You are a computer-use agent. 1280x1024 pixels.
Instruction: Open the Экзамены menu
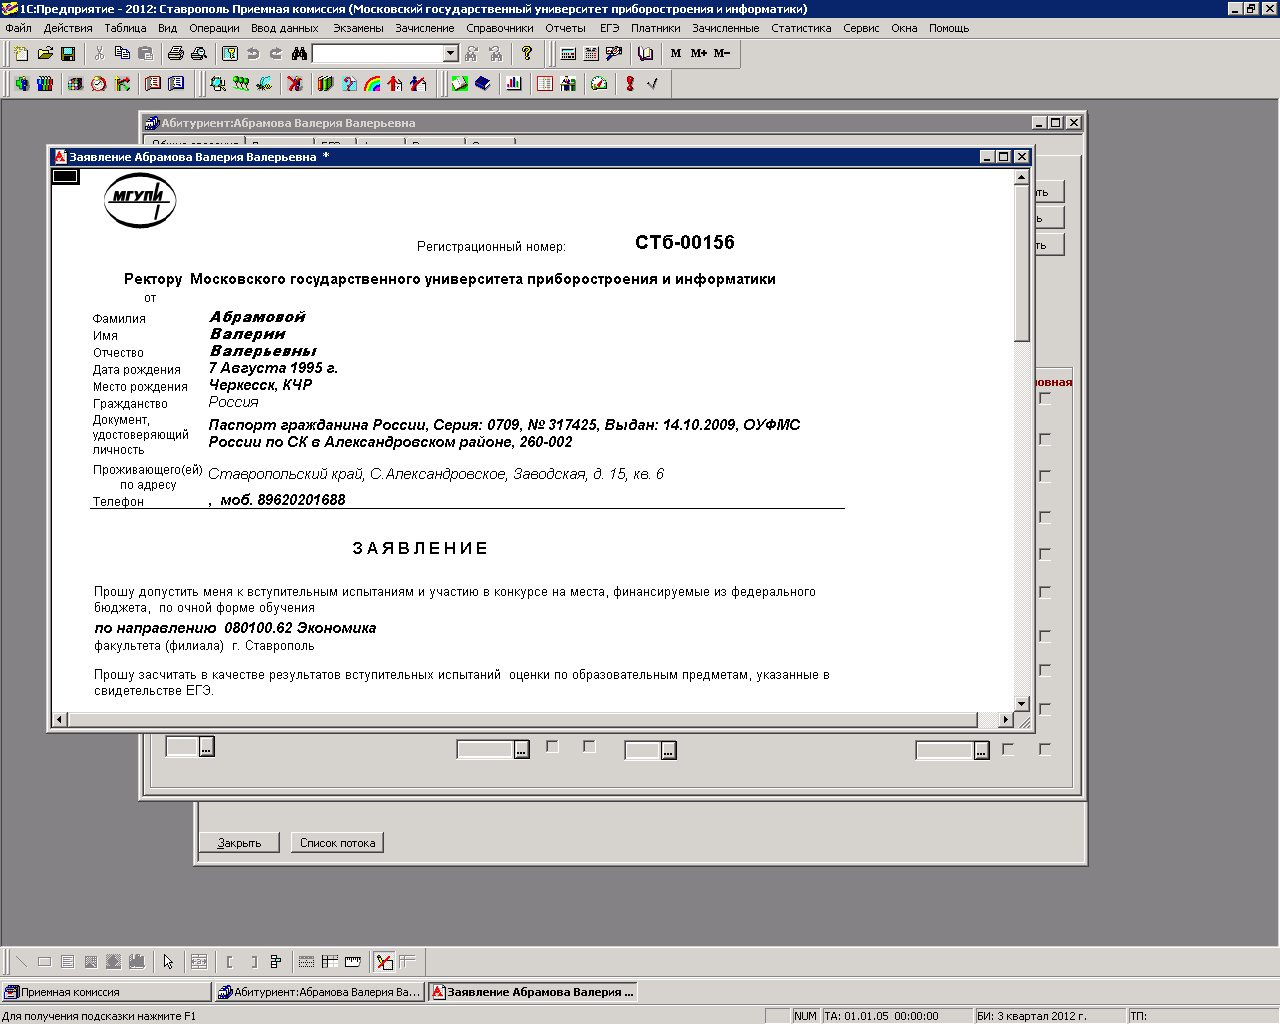[358, 28]
